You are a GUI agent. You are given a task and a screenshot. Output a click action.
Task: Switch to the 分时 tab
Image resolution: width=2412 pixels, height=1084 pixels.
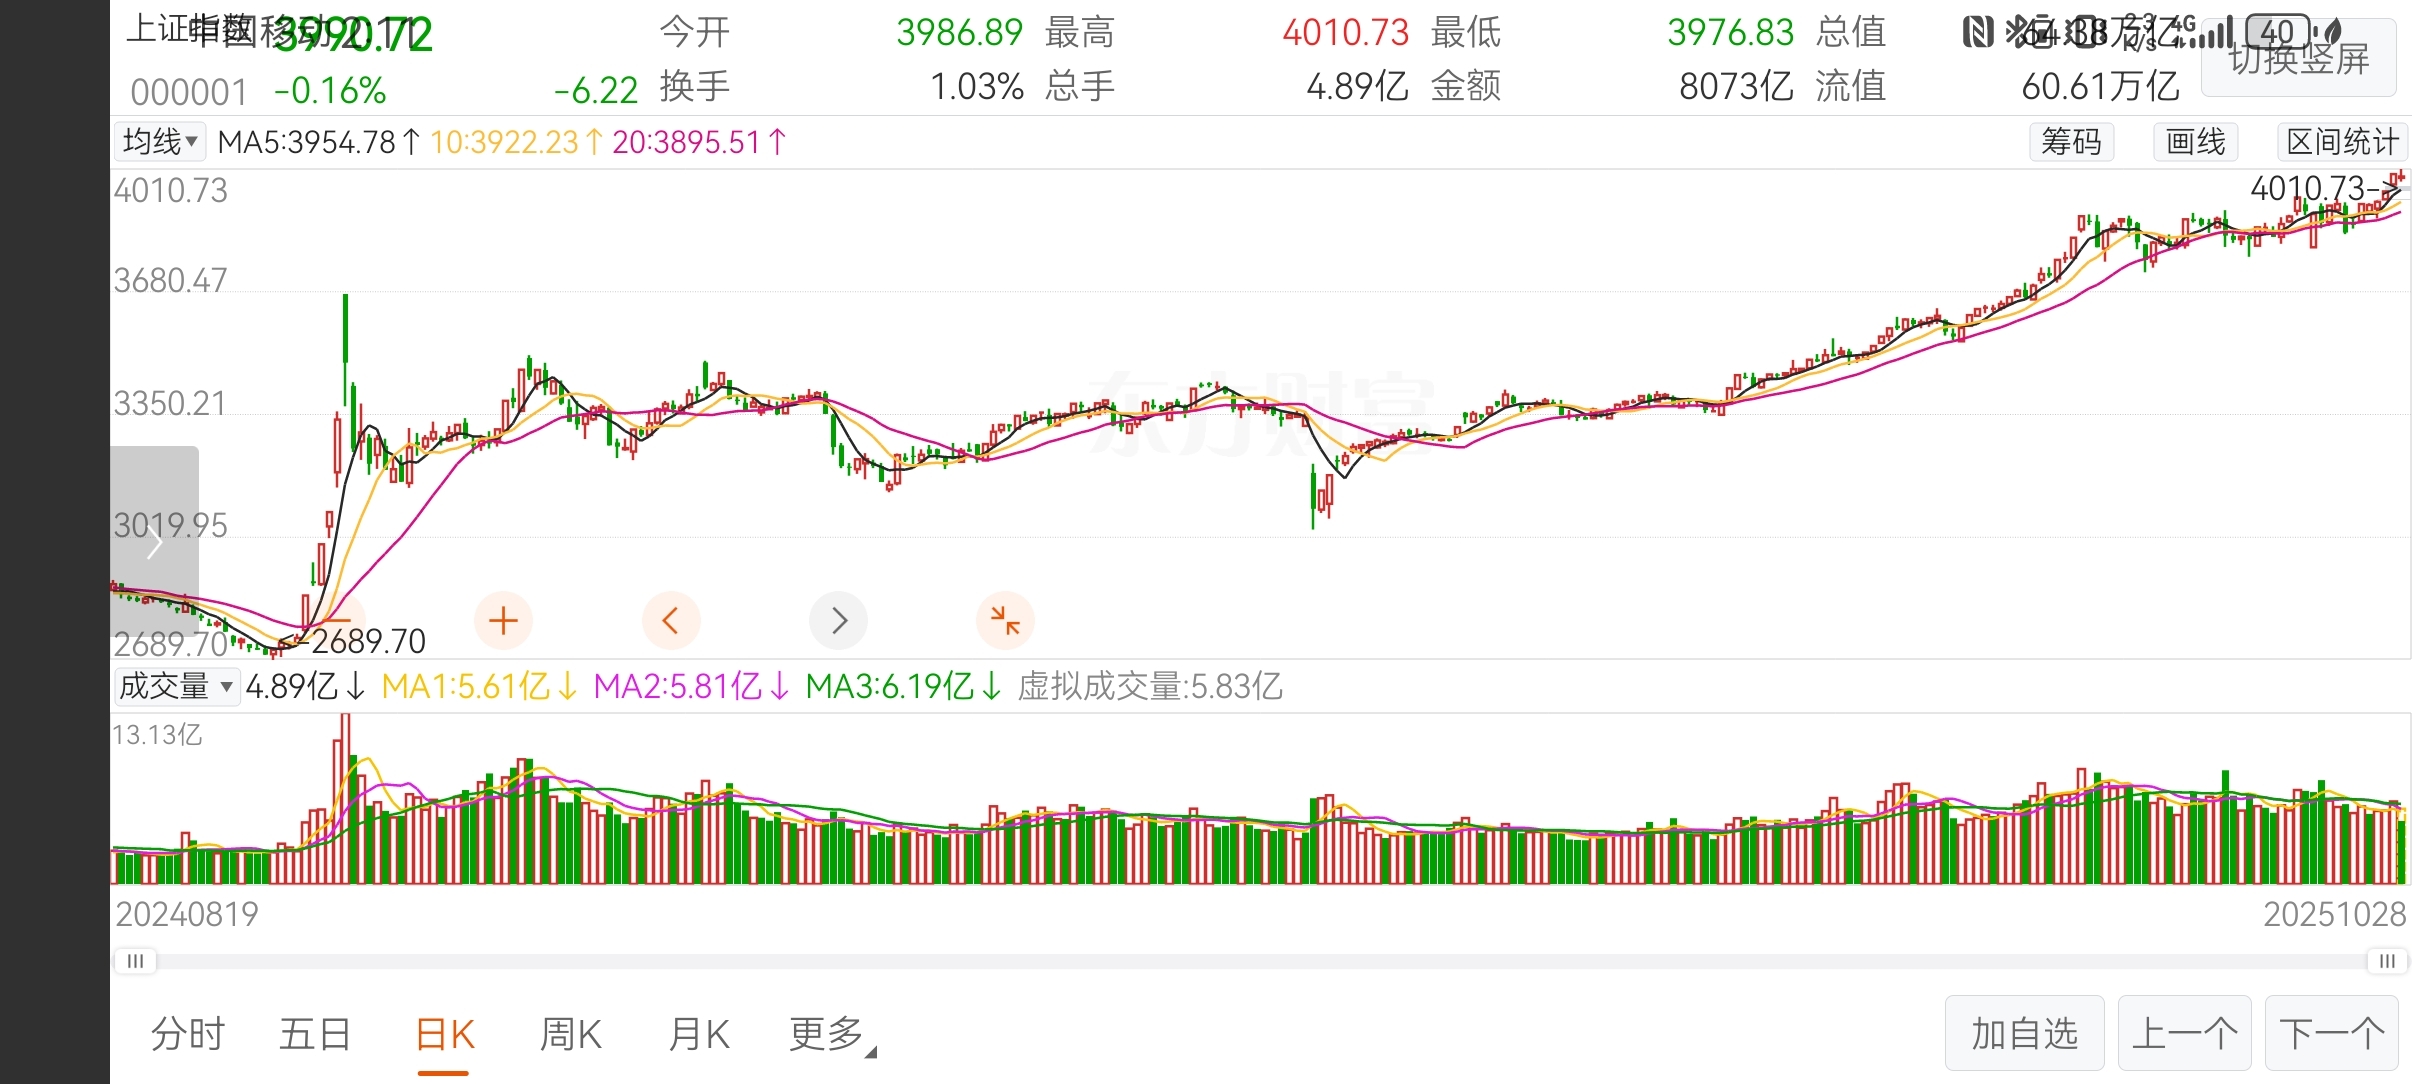(188, 1034)
